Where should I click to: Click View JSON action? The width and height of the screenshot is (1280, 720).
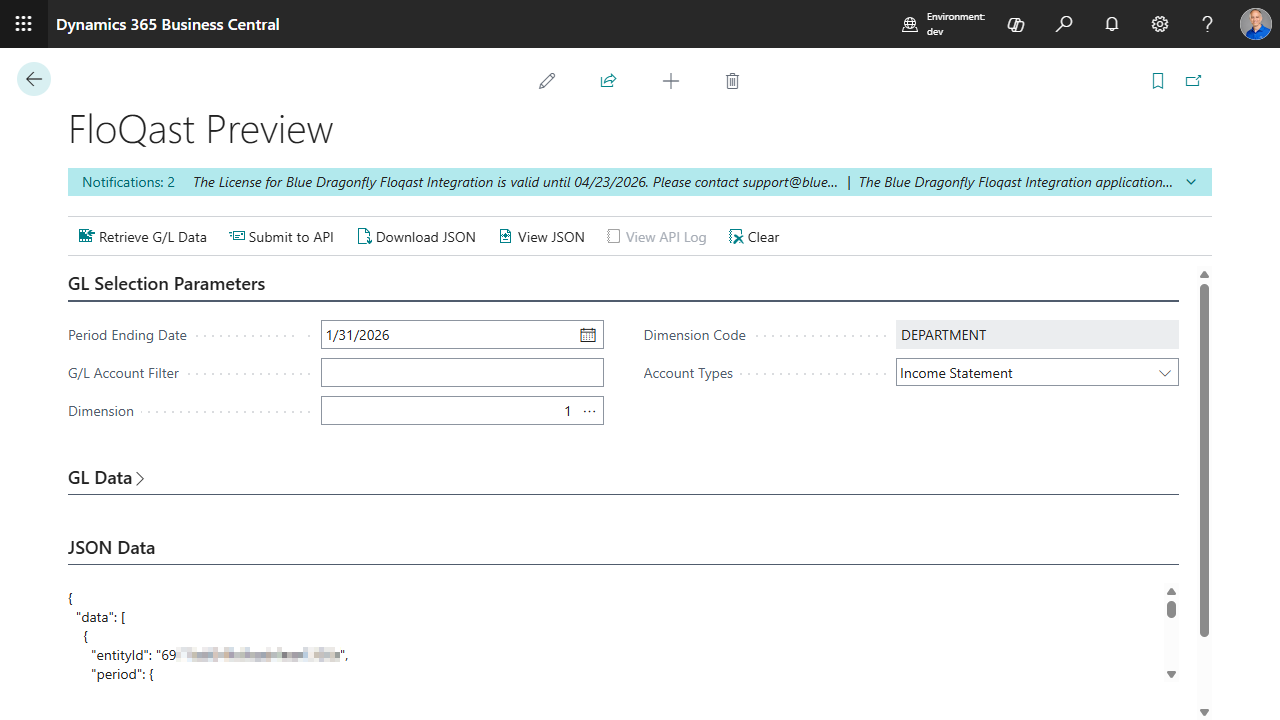(x=541, y=237)
